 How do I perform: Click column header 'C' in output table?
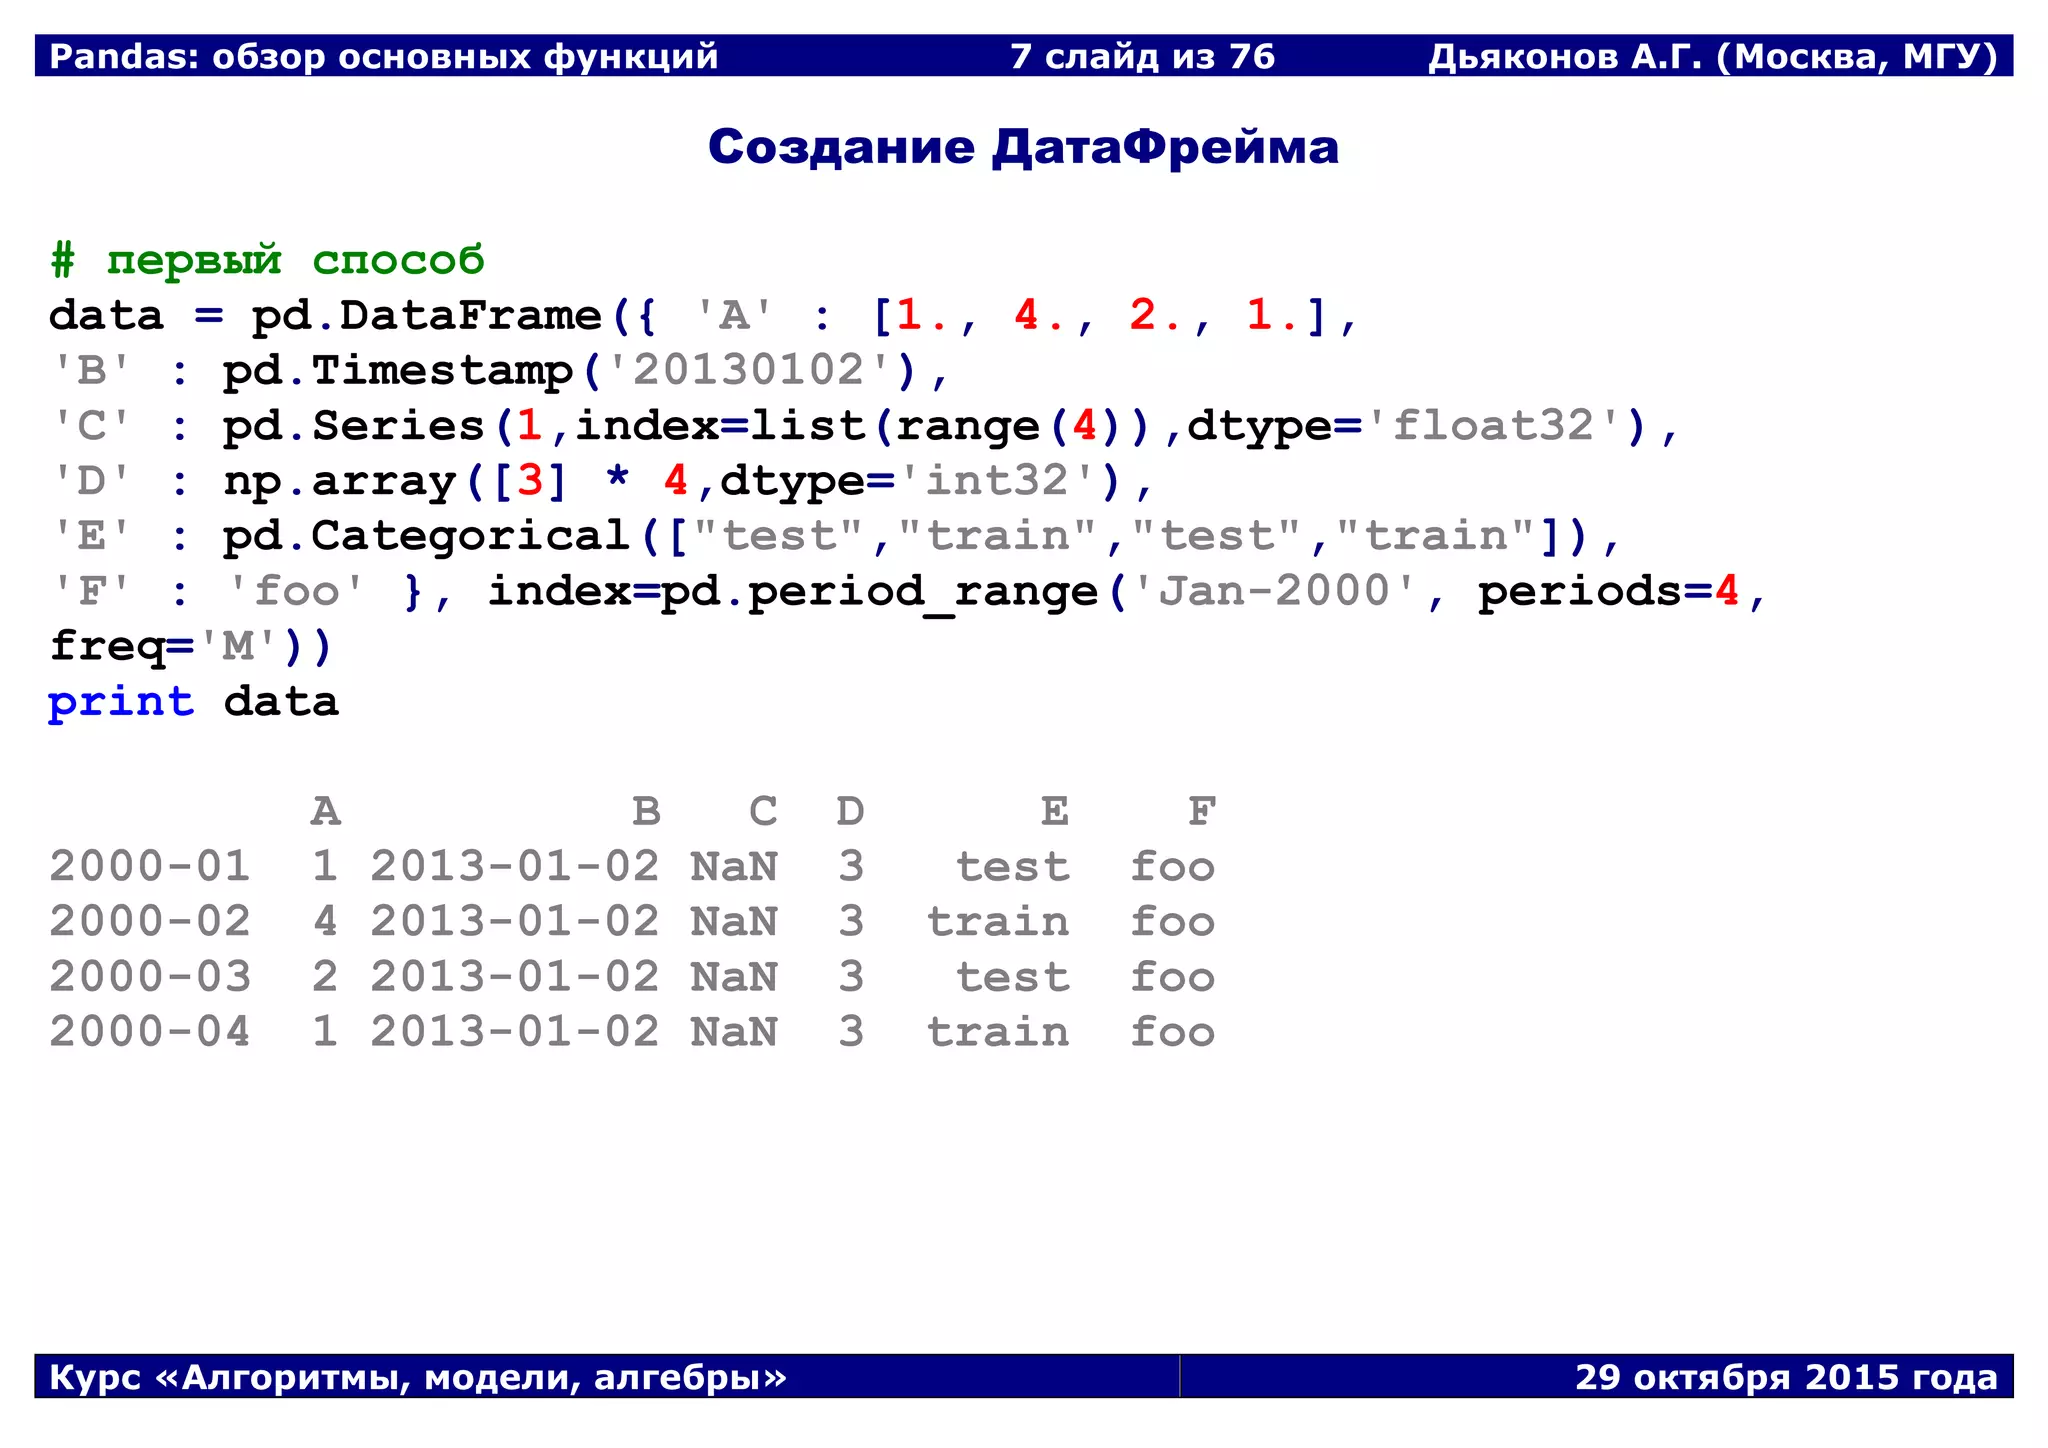[763, 811]
